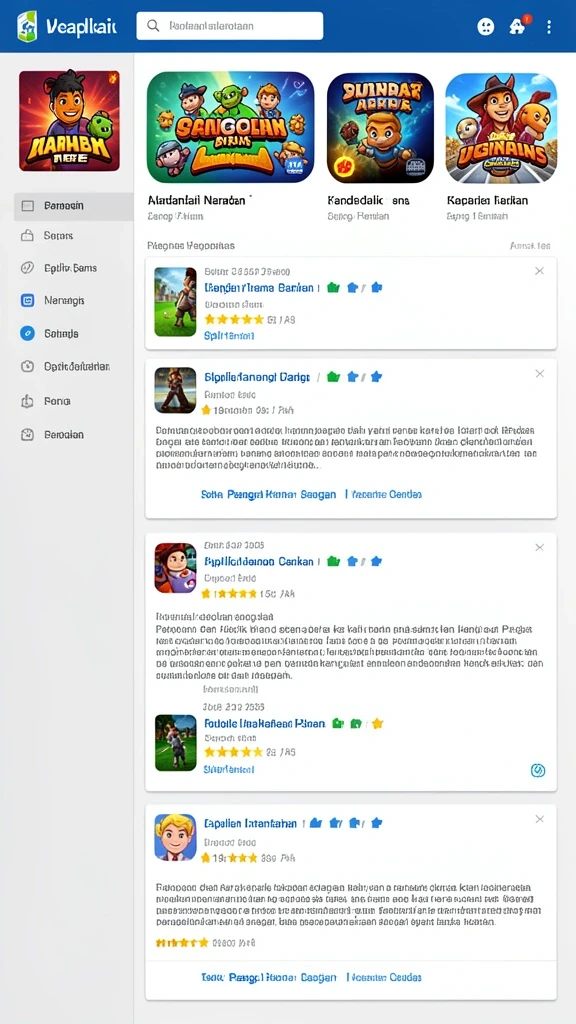Open the three-dot overflow menu in header
576x1024 pixels.
pos(549,27)
